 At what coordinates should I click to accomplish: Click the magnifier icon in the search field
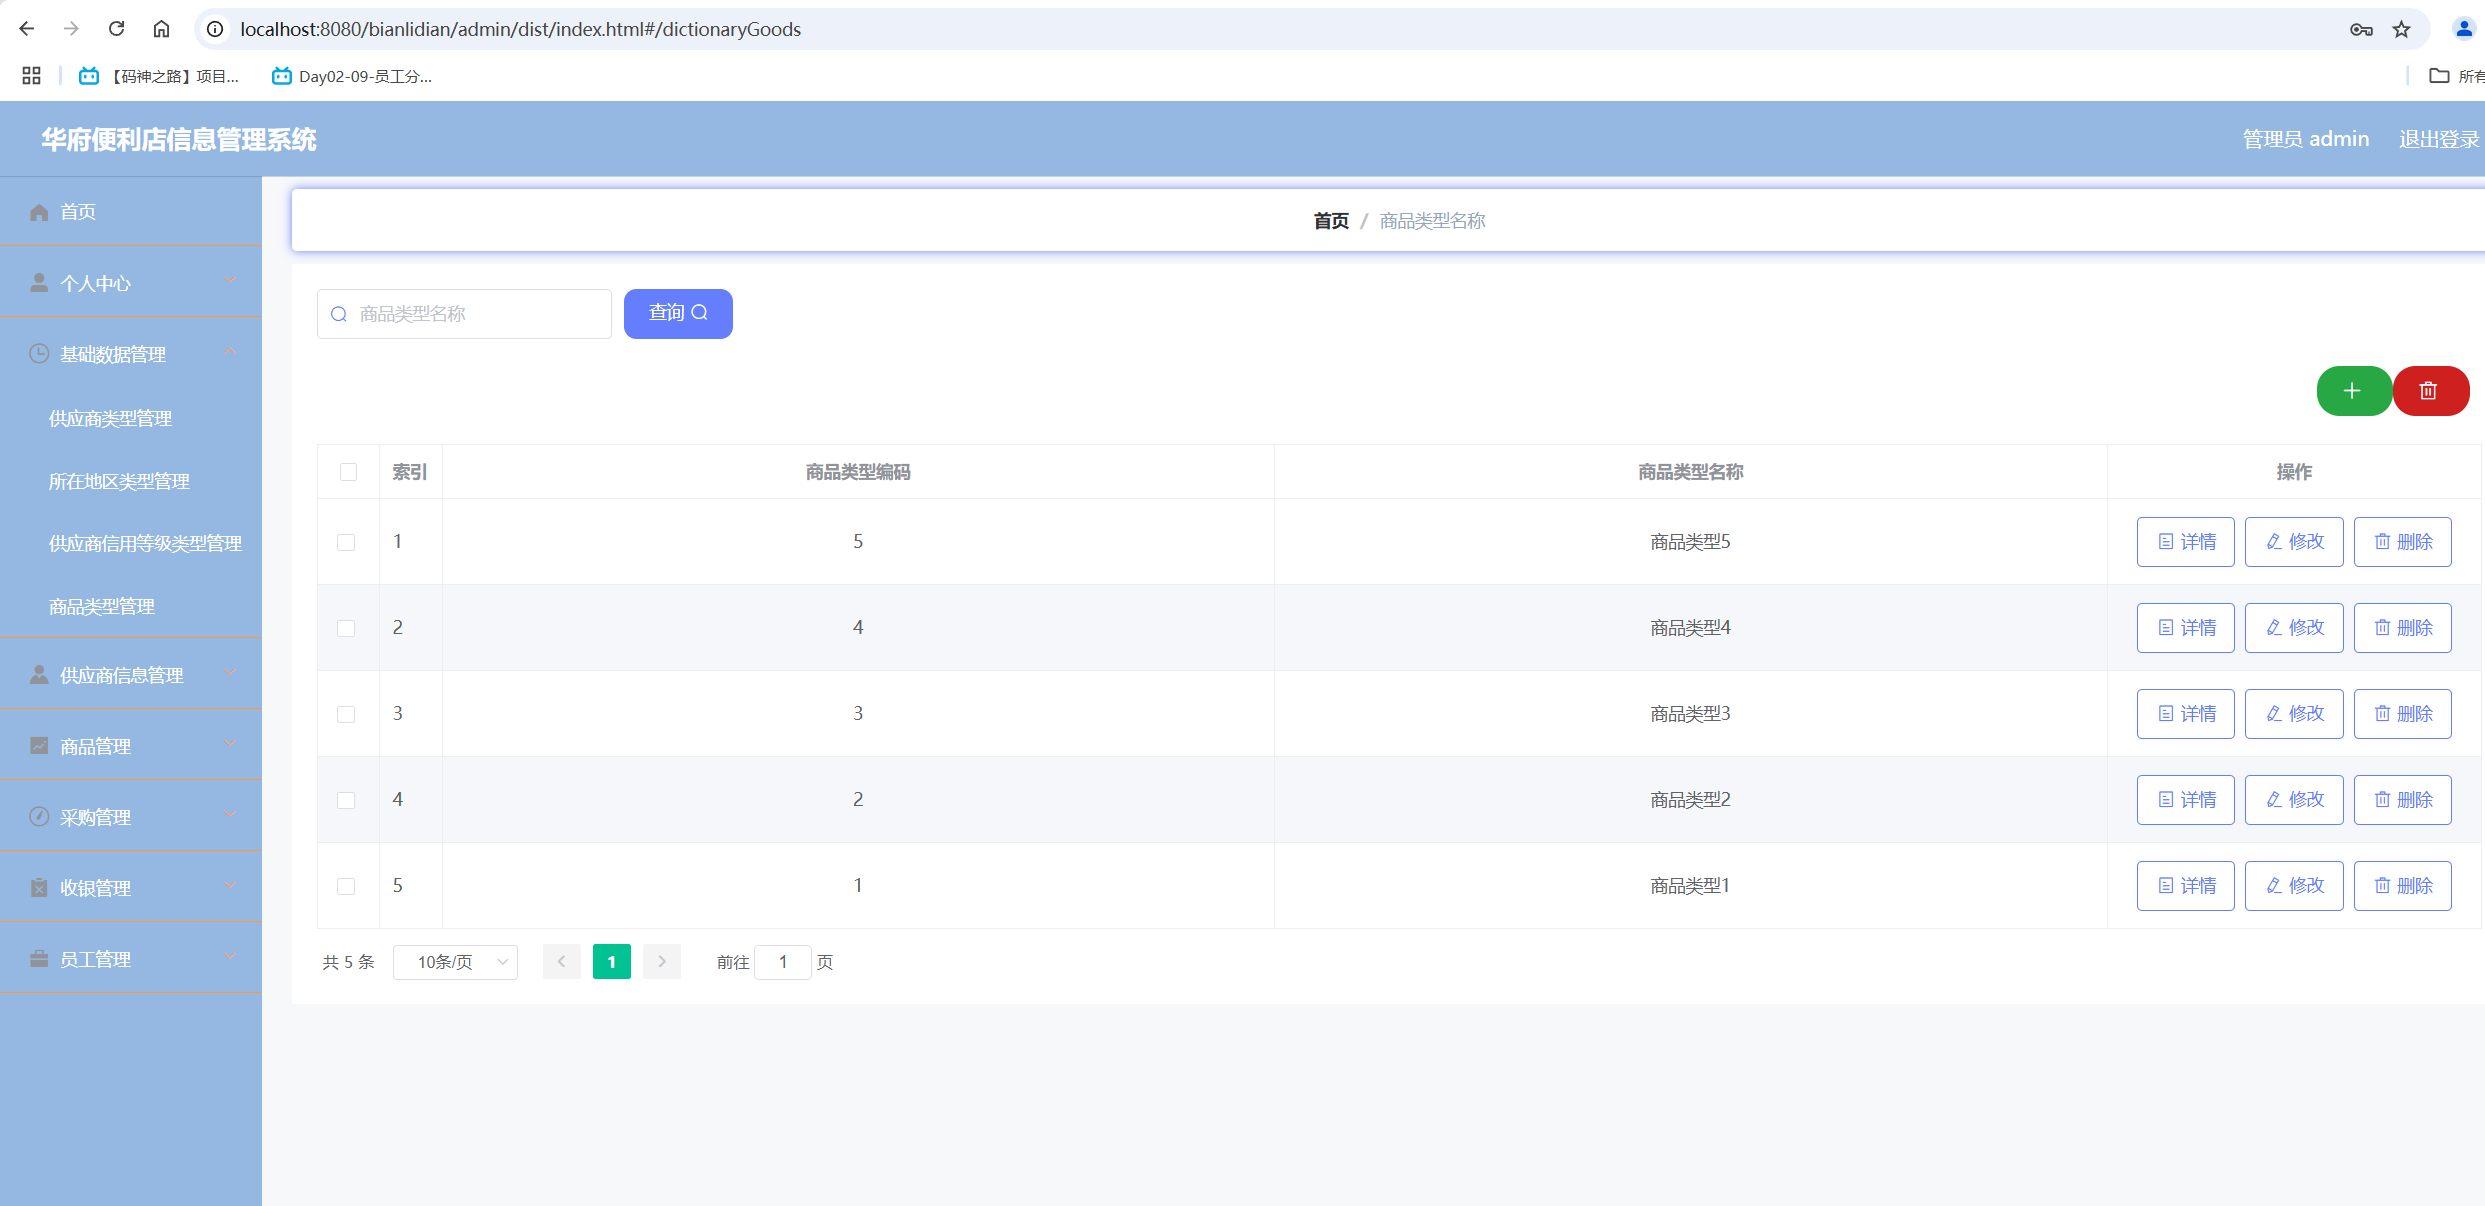pyautogui.click(x=339, y=314)
